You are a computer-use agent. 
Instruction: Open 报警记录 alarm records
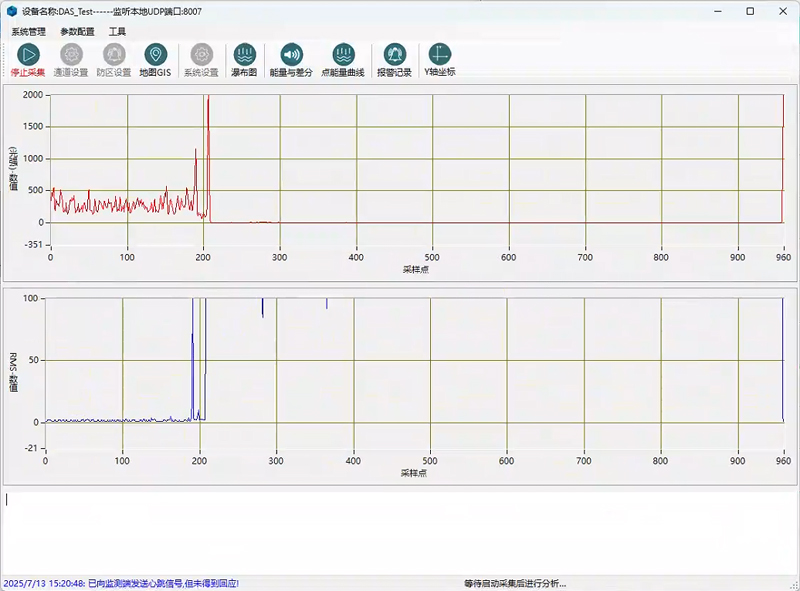[x=394, y=55]
